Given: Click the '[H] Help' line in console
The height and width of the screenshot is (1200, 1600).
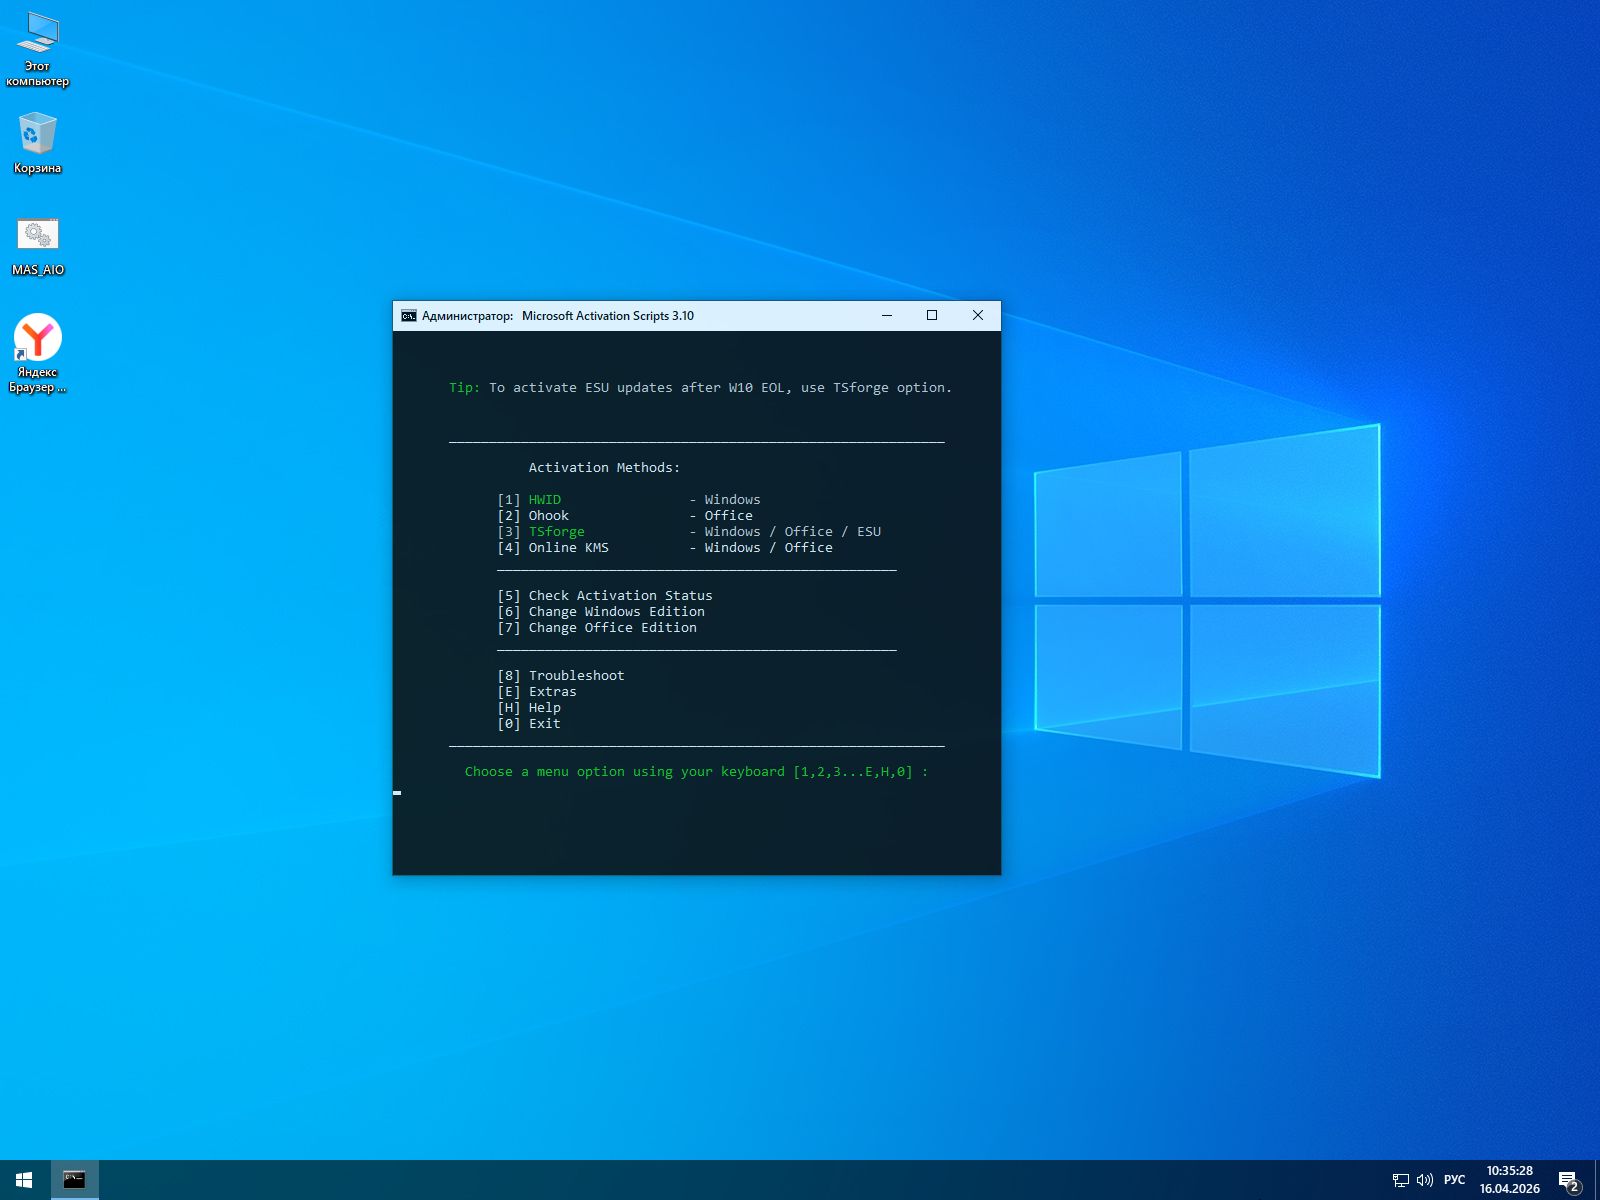Looking at the screenshot, I should click(x=529, y=708).
